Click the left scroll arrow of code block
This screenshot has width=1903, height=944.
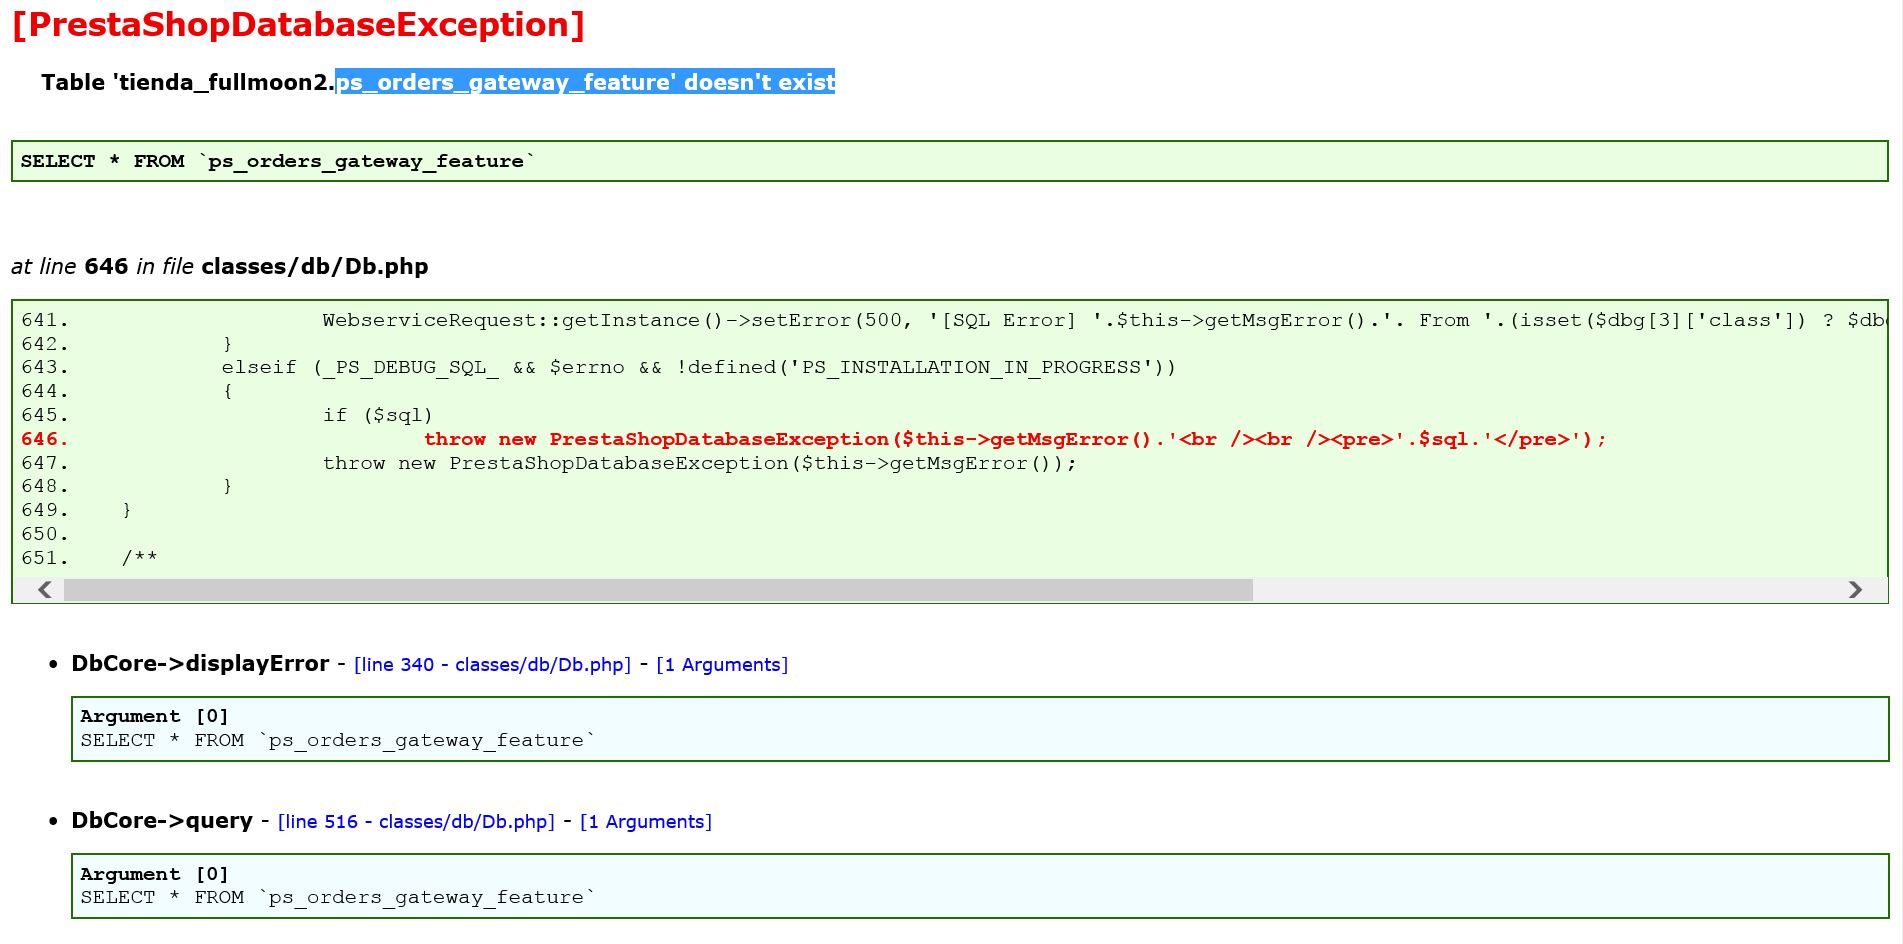tap(45, 590)
